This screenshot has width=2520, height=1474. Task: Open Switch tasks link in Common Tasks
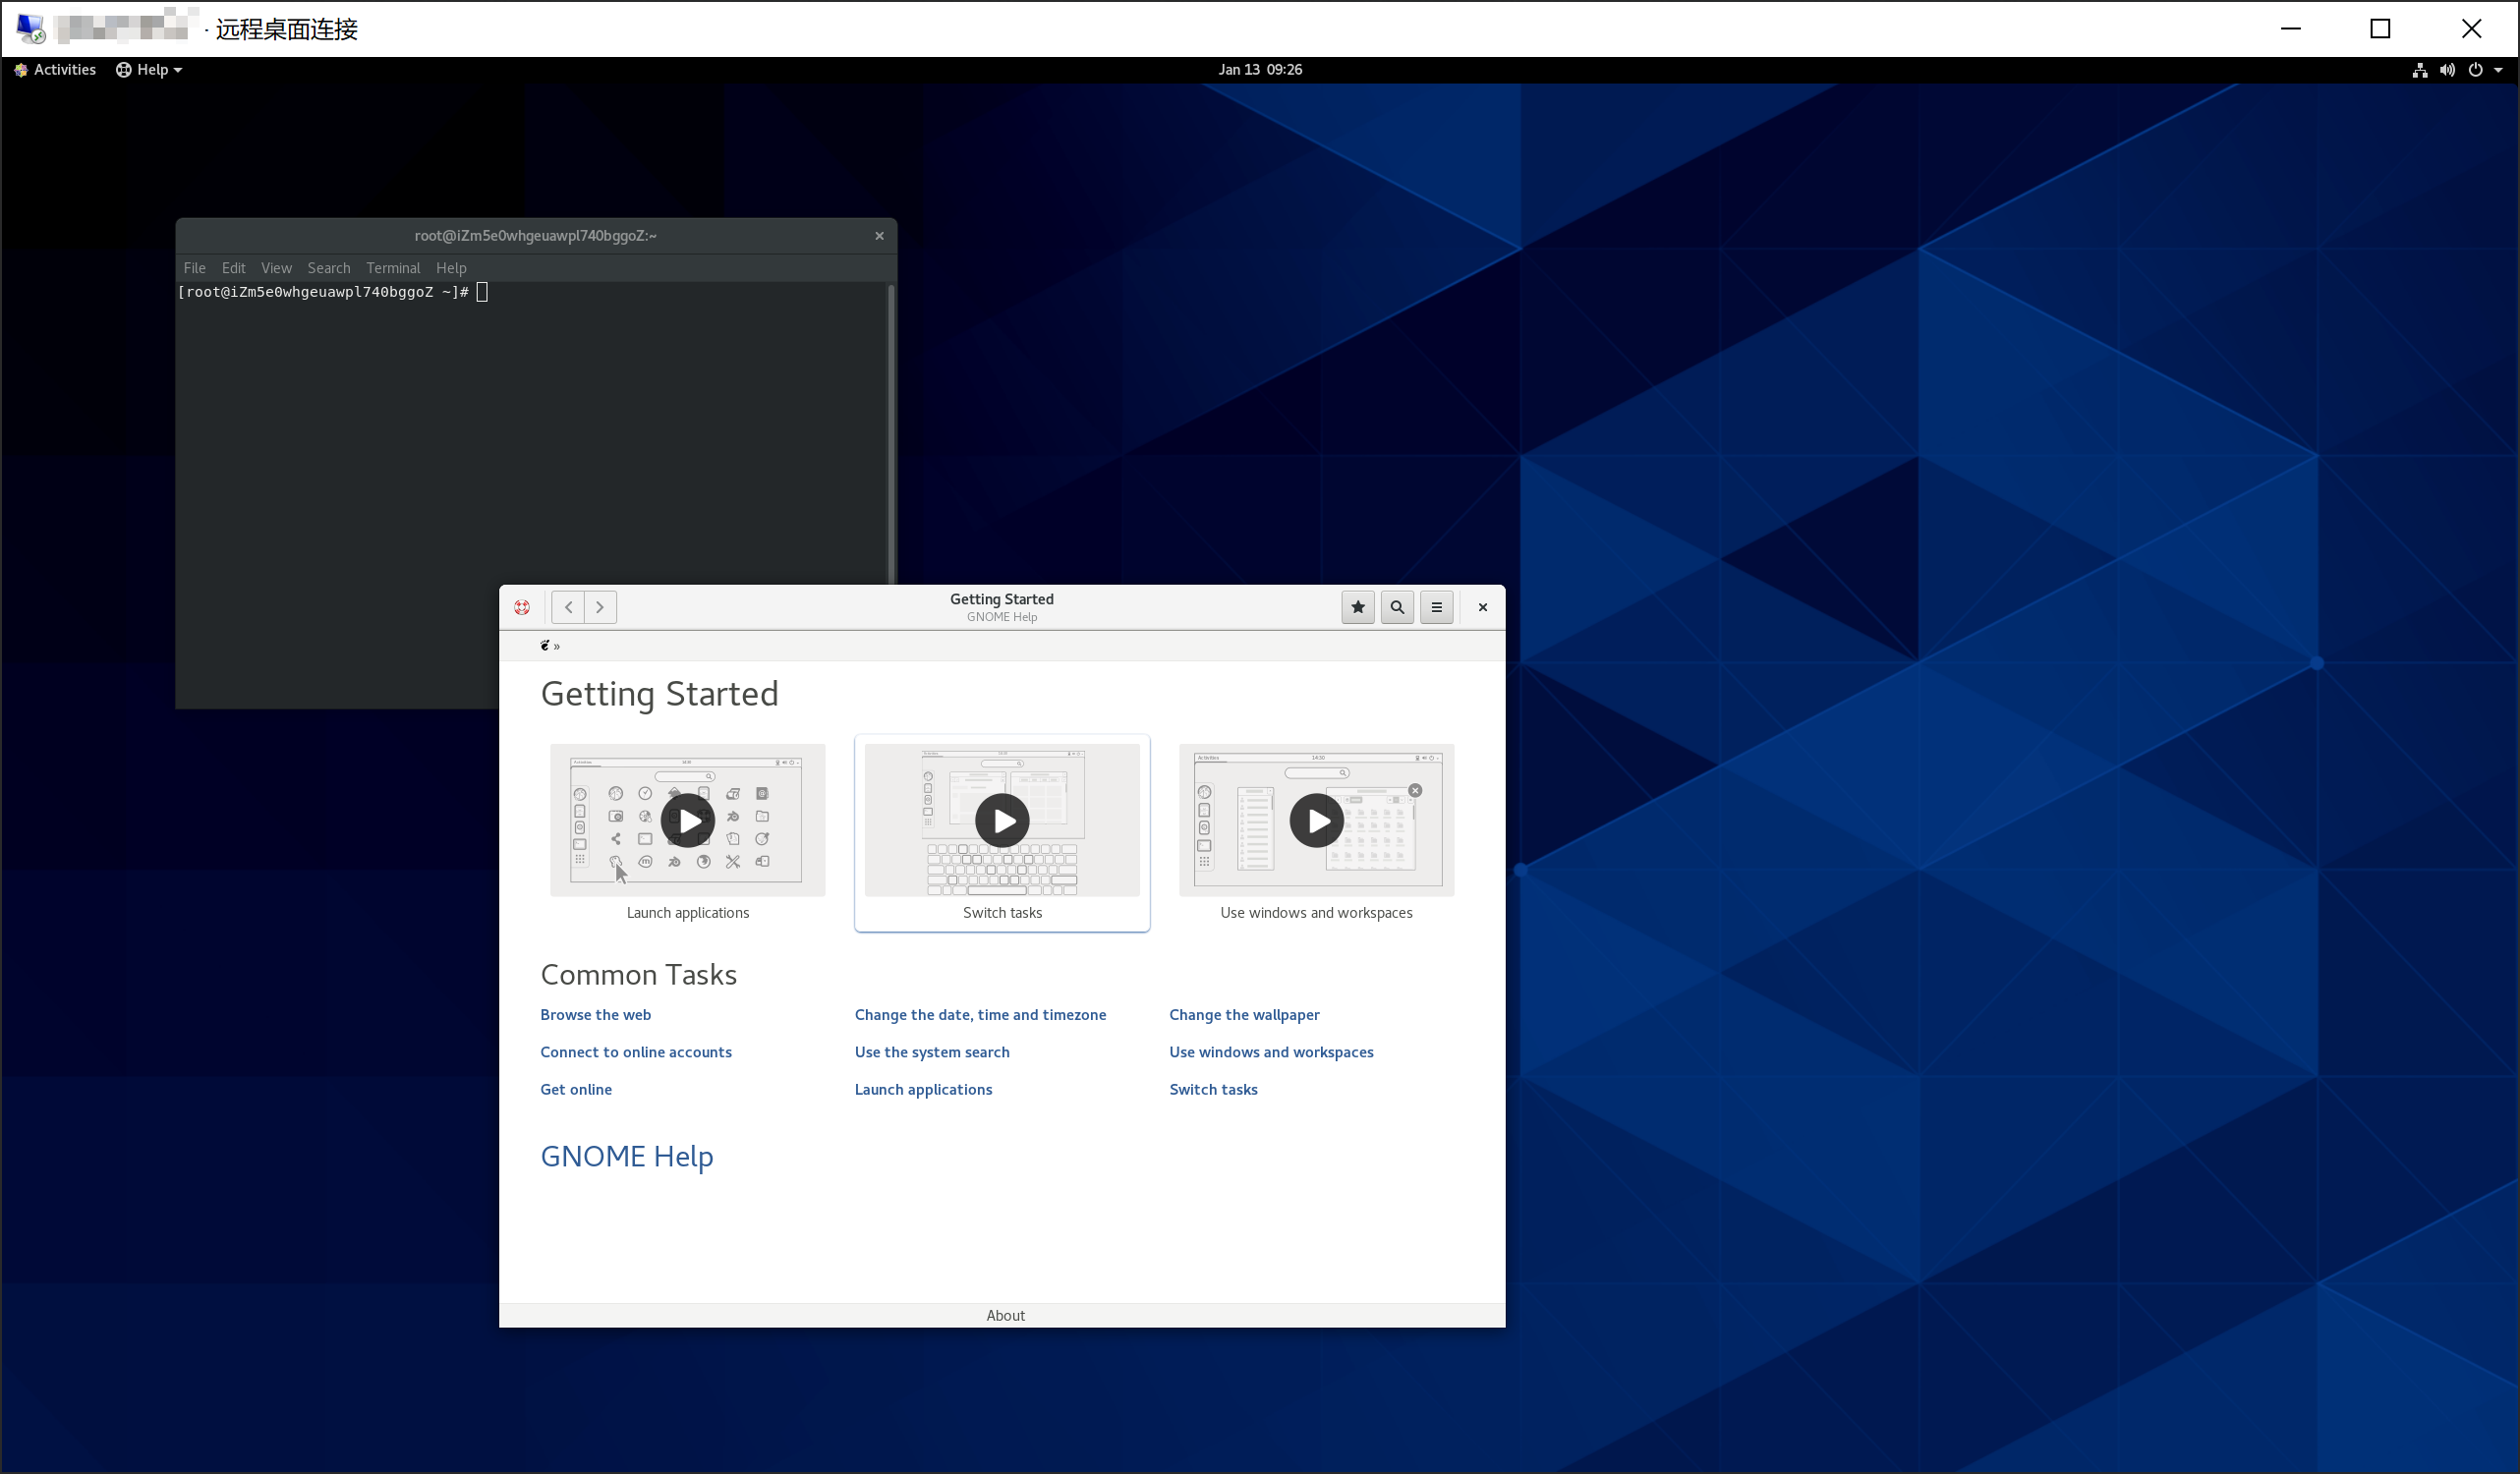pos(1213,1090)
